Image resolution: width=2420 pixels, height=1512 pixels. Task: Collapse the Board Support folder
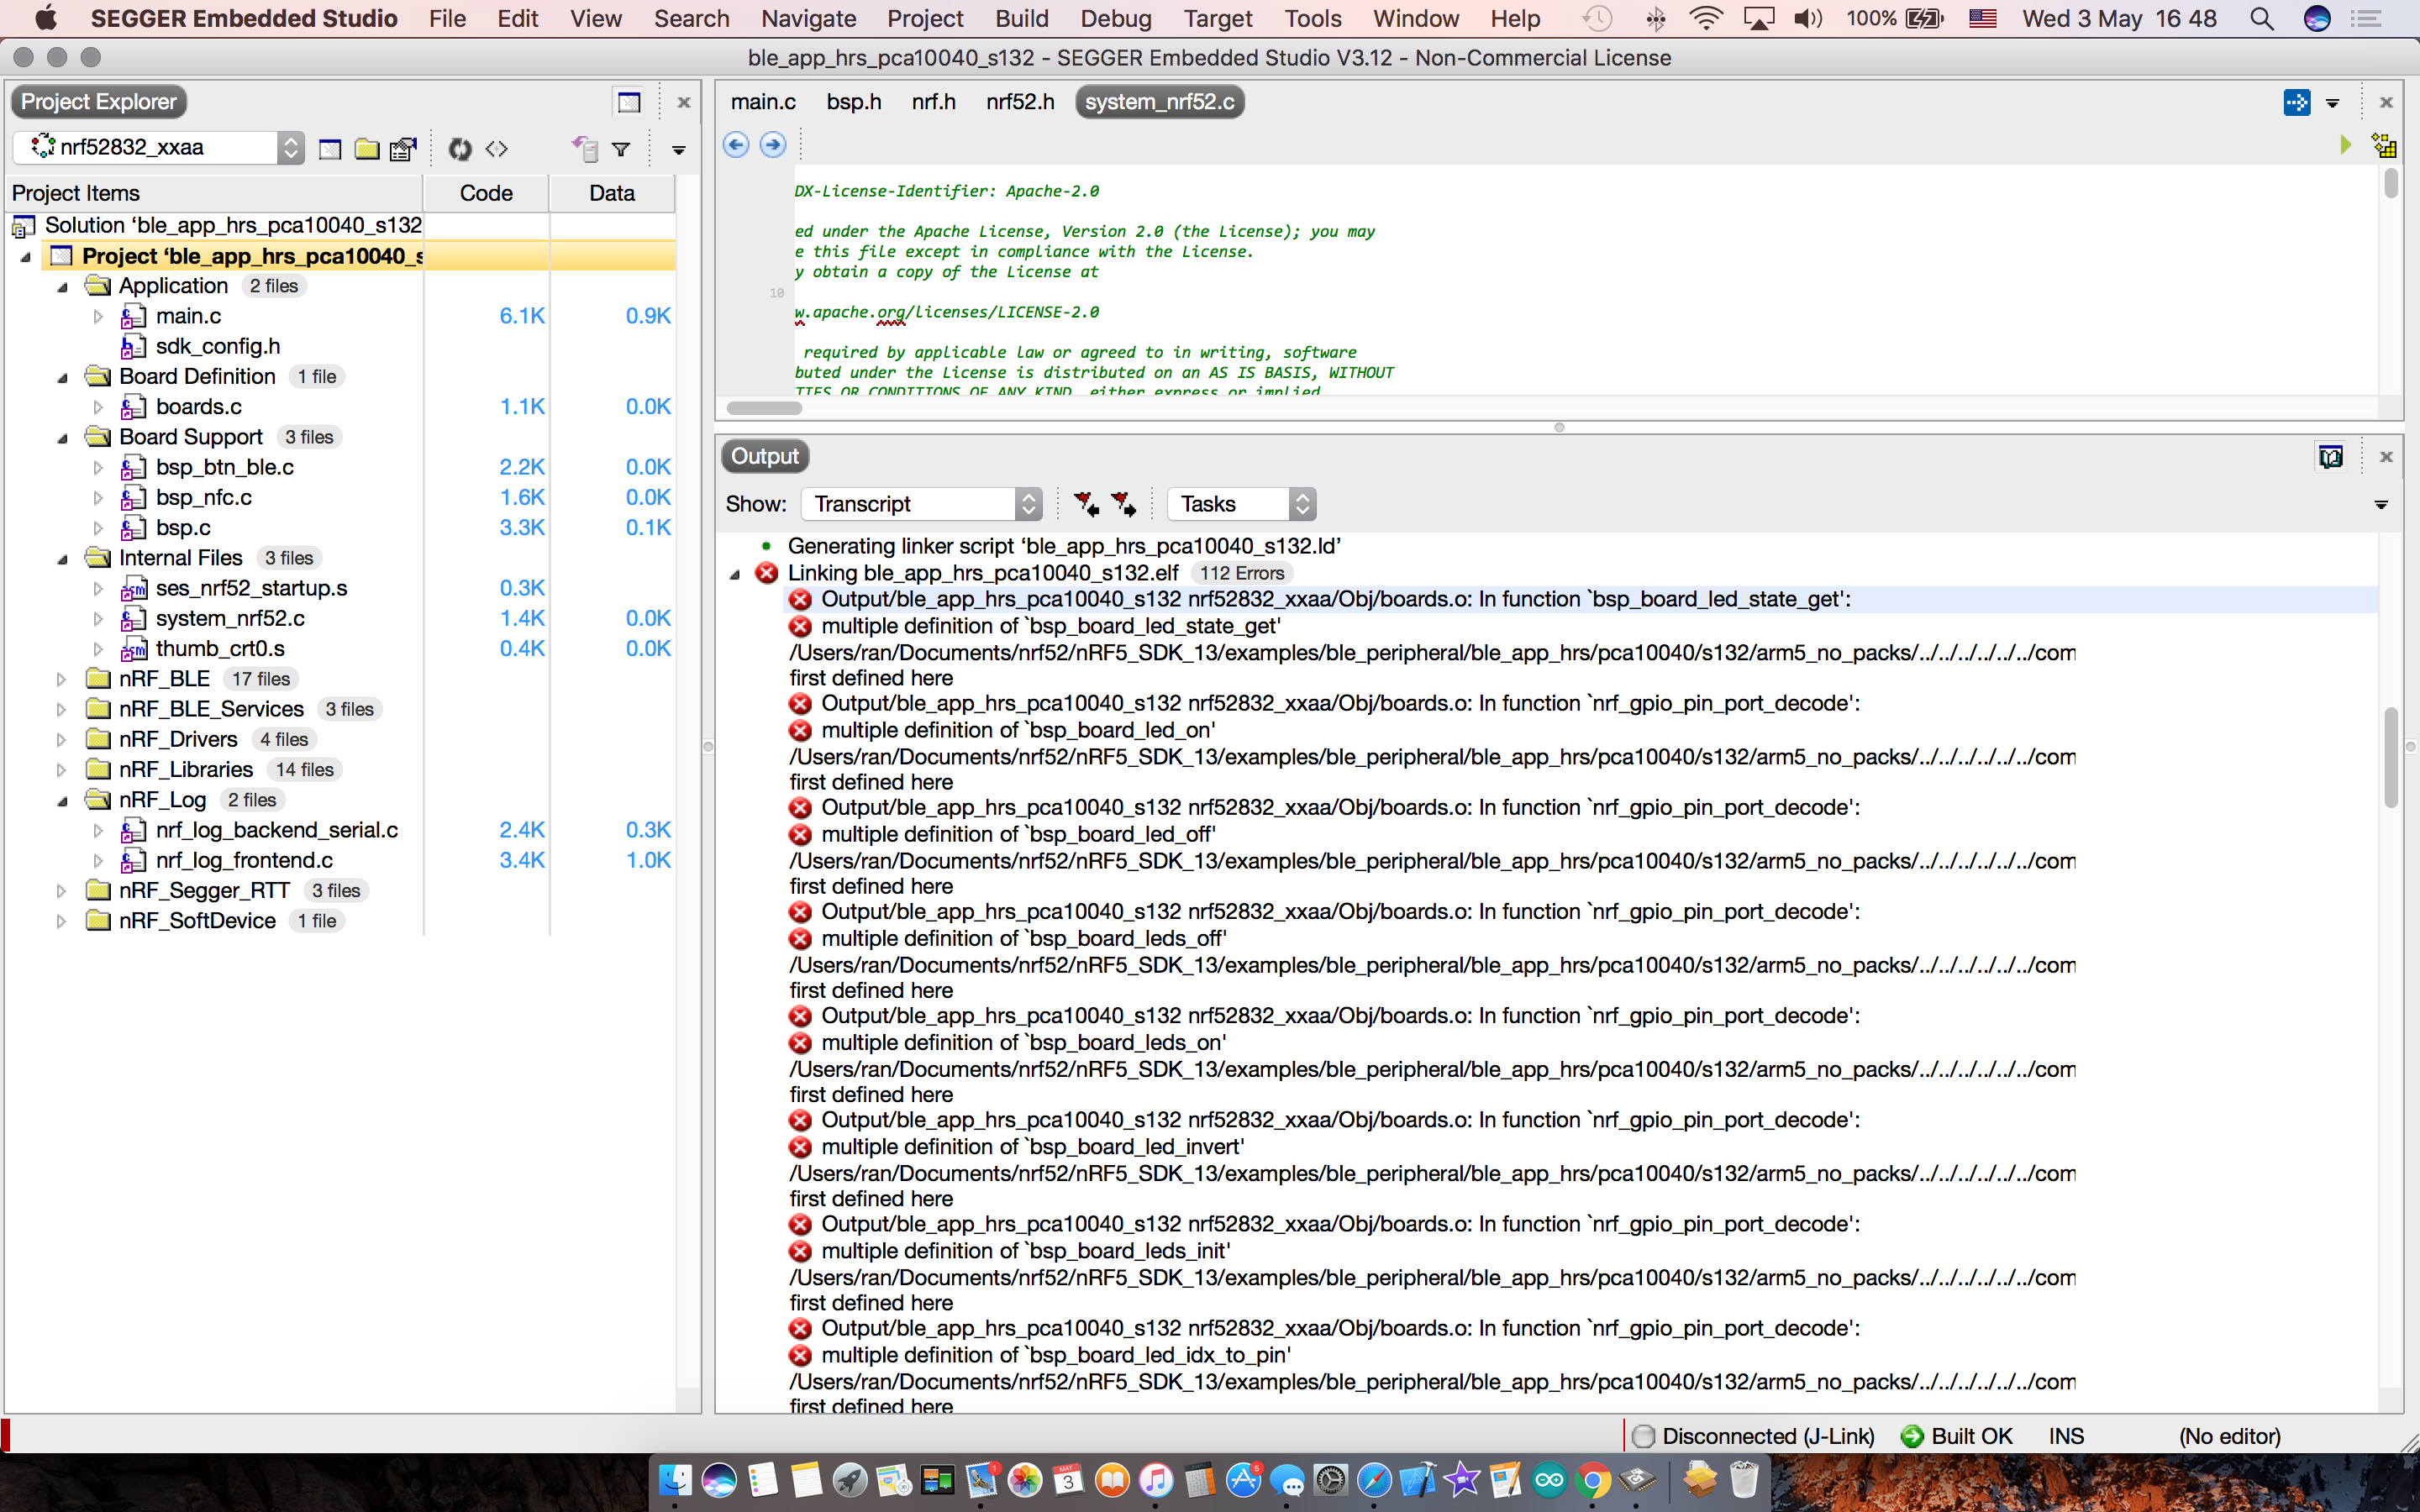(x=62, y=438)
